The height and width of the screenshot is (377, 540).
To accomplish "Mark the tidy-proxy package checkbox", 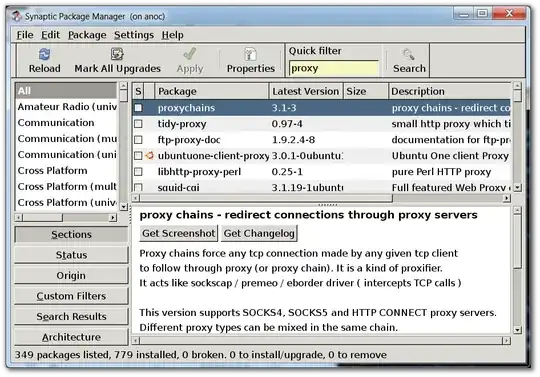I will point(138,124).
